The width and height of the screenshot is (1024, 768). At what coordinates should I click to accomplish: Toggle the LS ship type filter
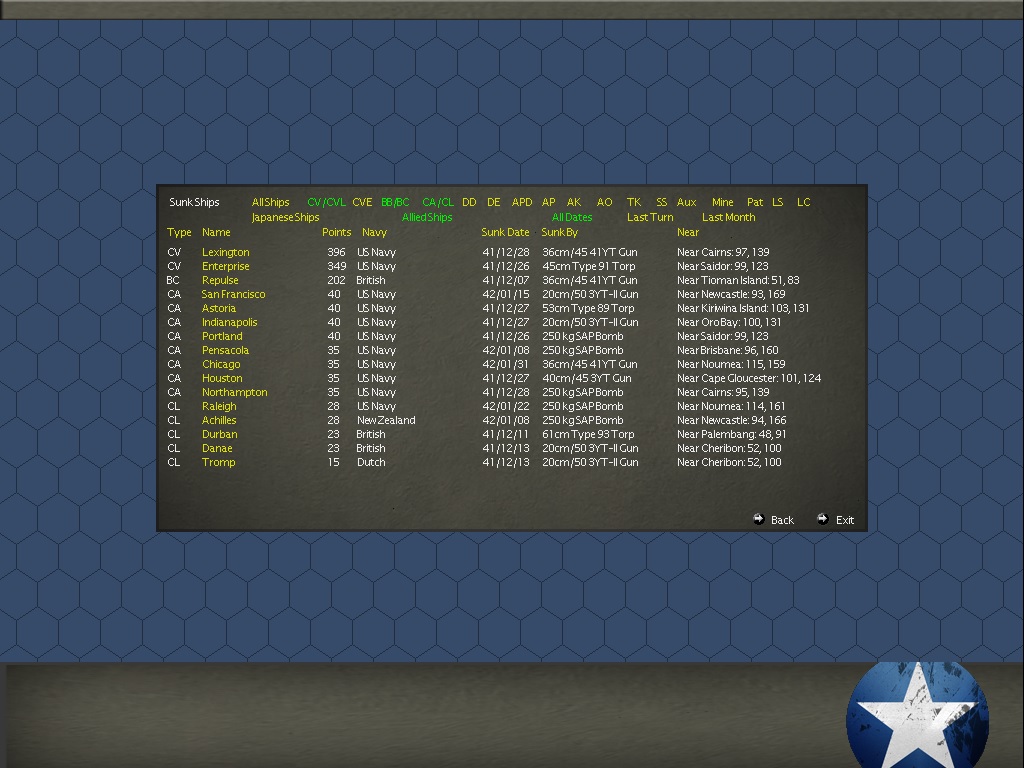point(778,202)
